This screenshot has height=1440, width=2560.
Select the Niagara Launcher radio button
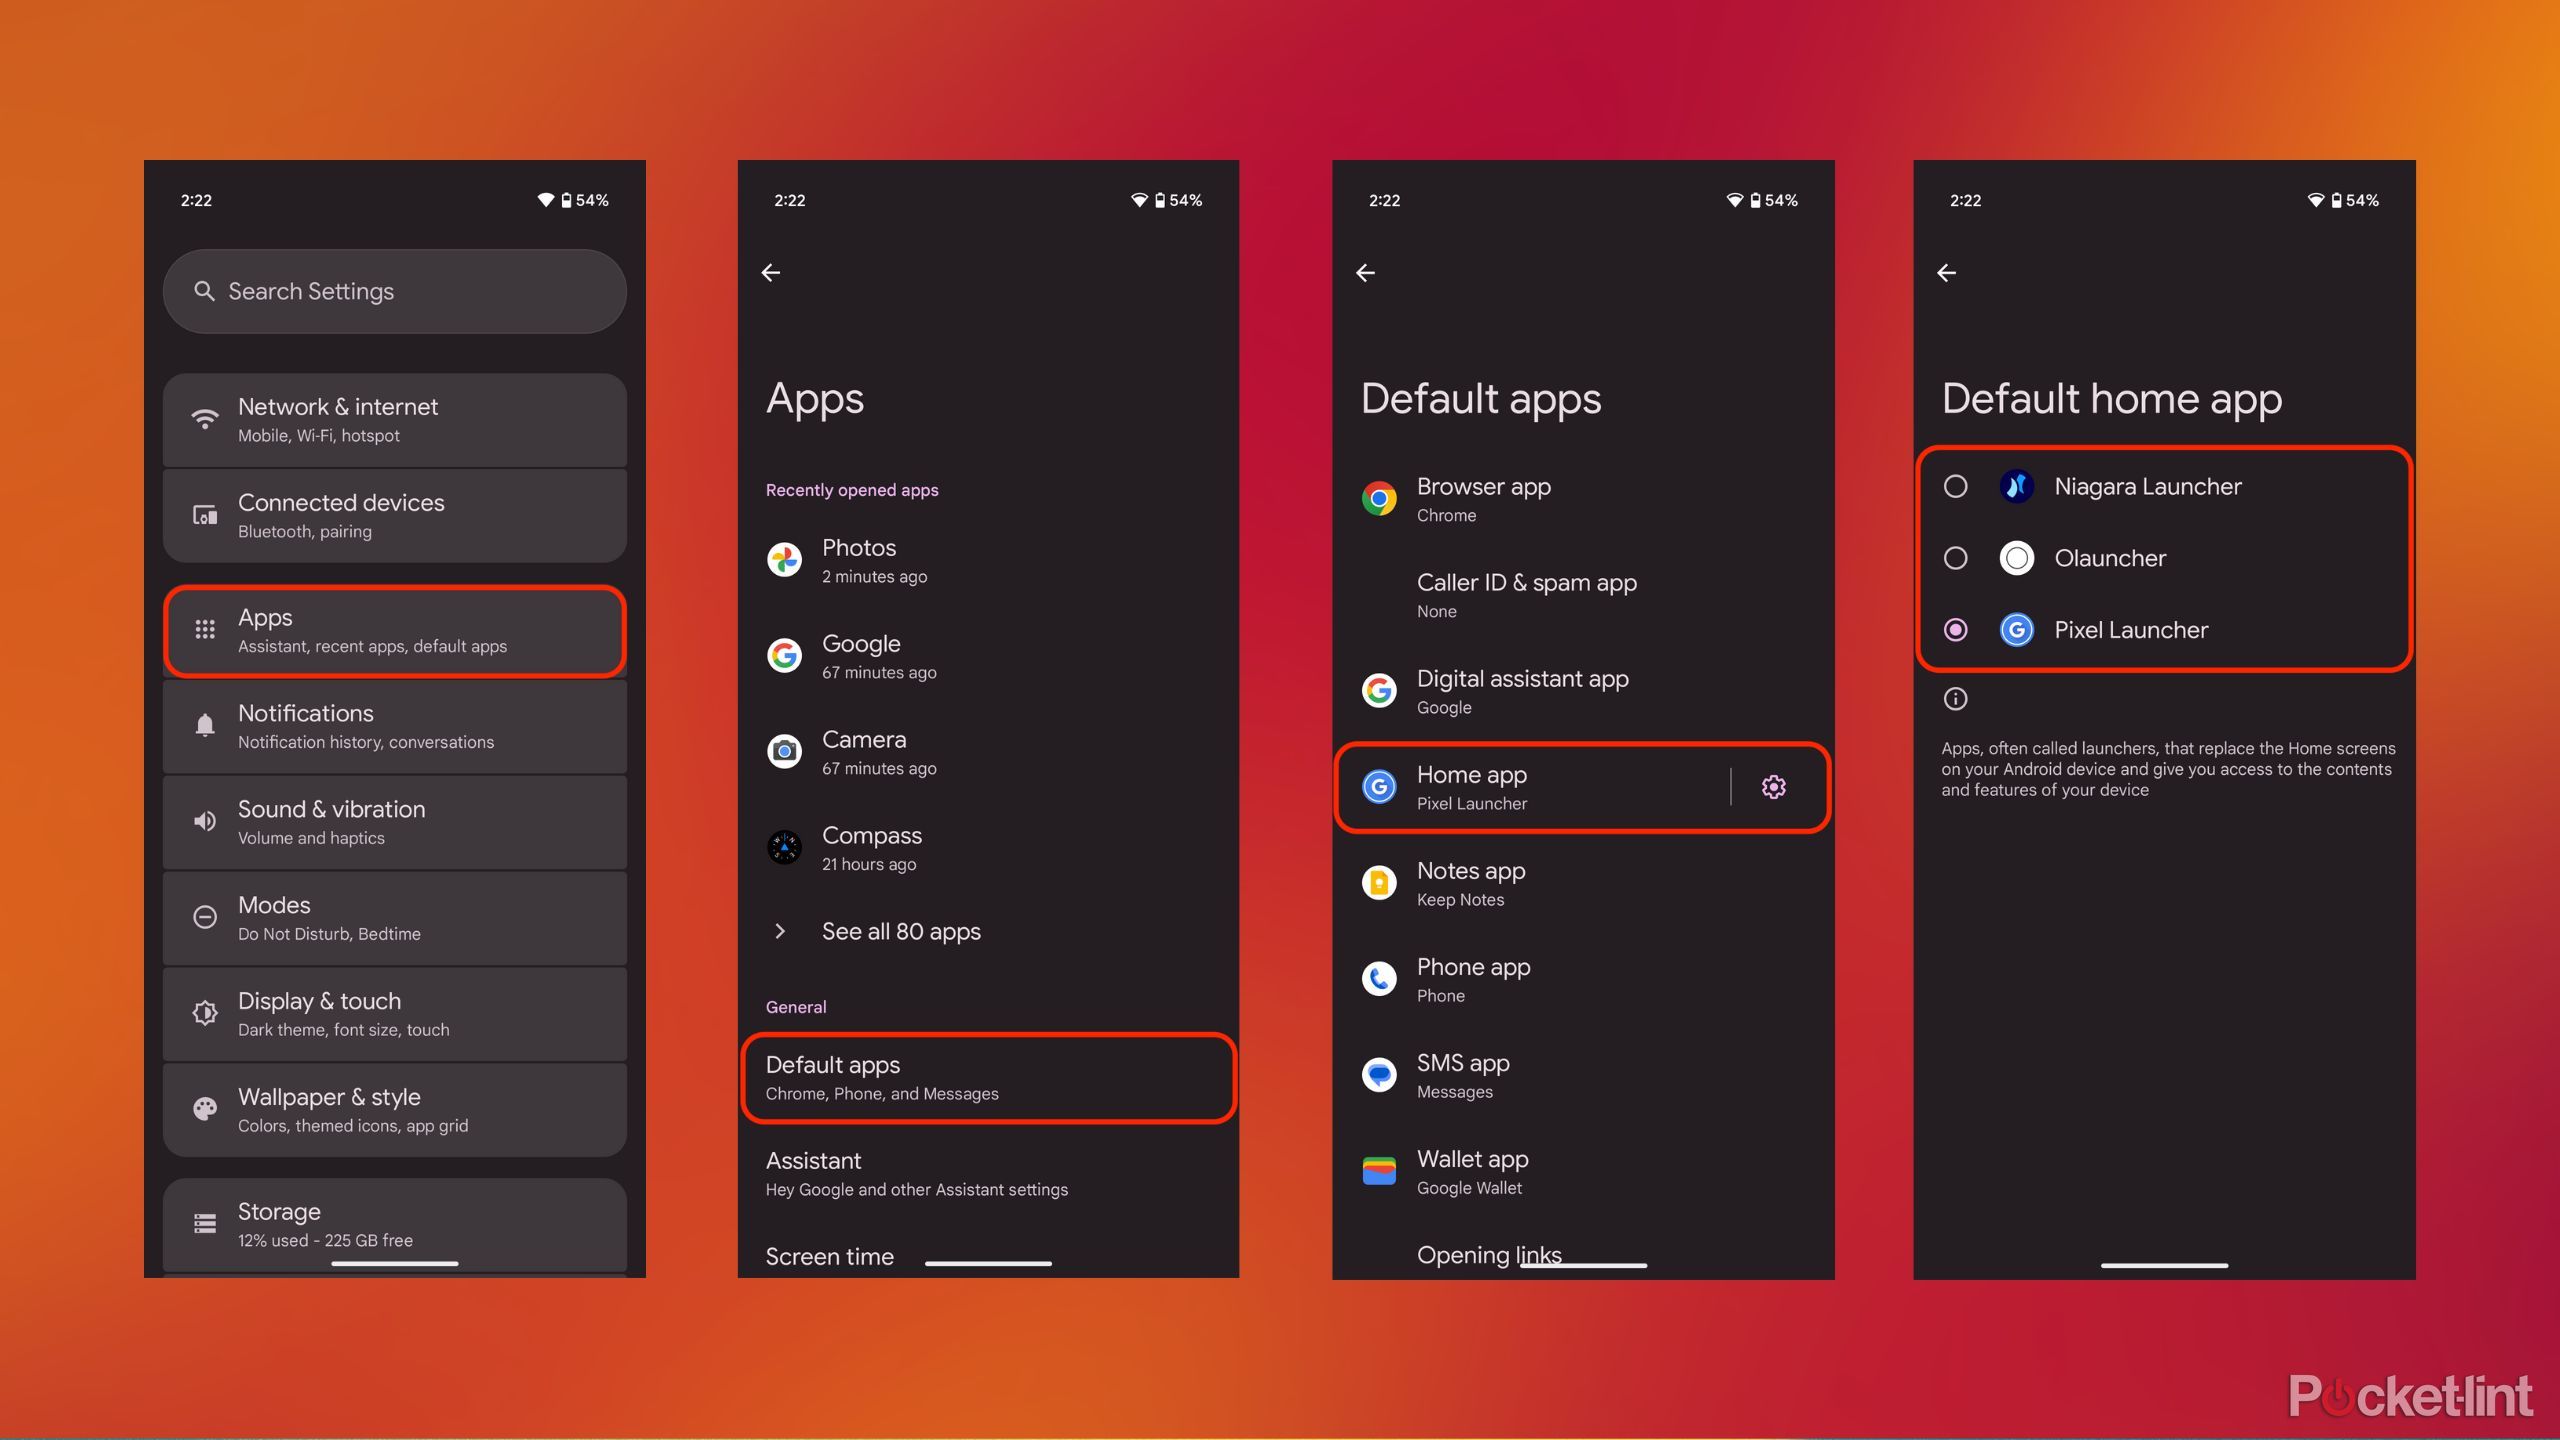1953,485
